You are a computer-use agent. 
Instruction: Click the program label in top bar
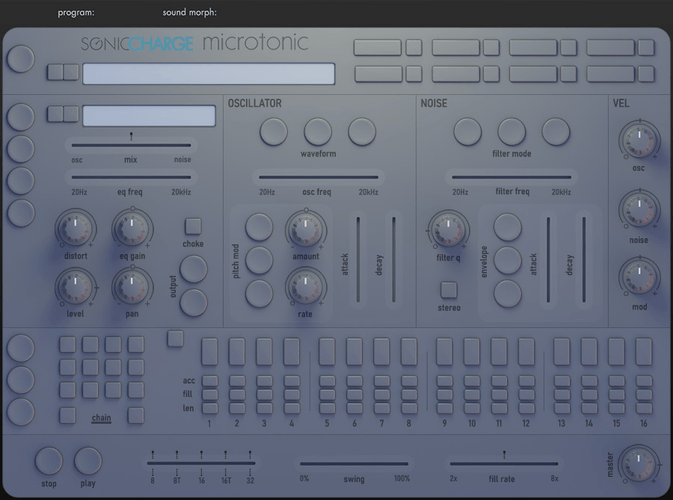pos(76,12)
